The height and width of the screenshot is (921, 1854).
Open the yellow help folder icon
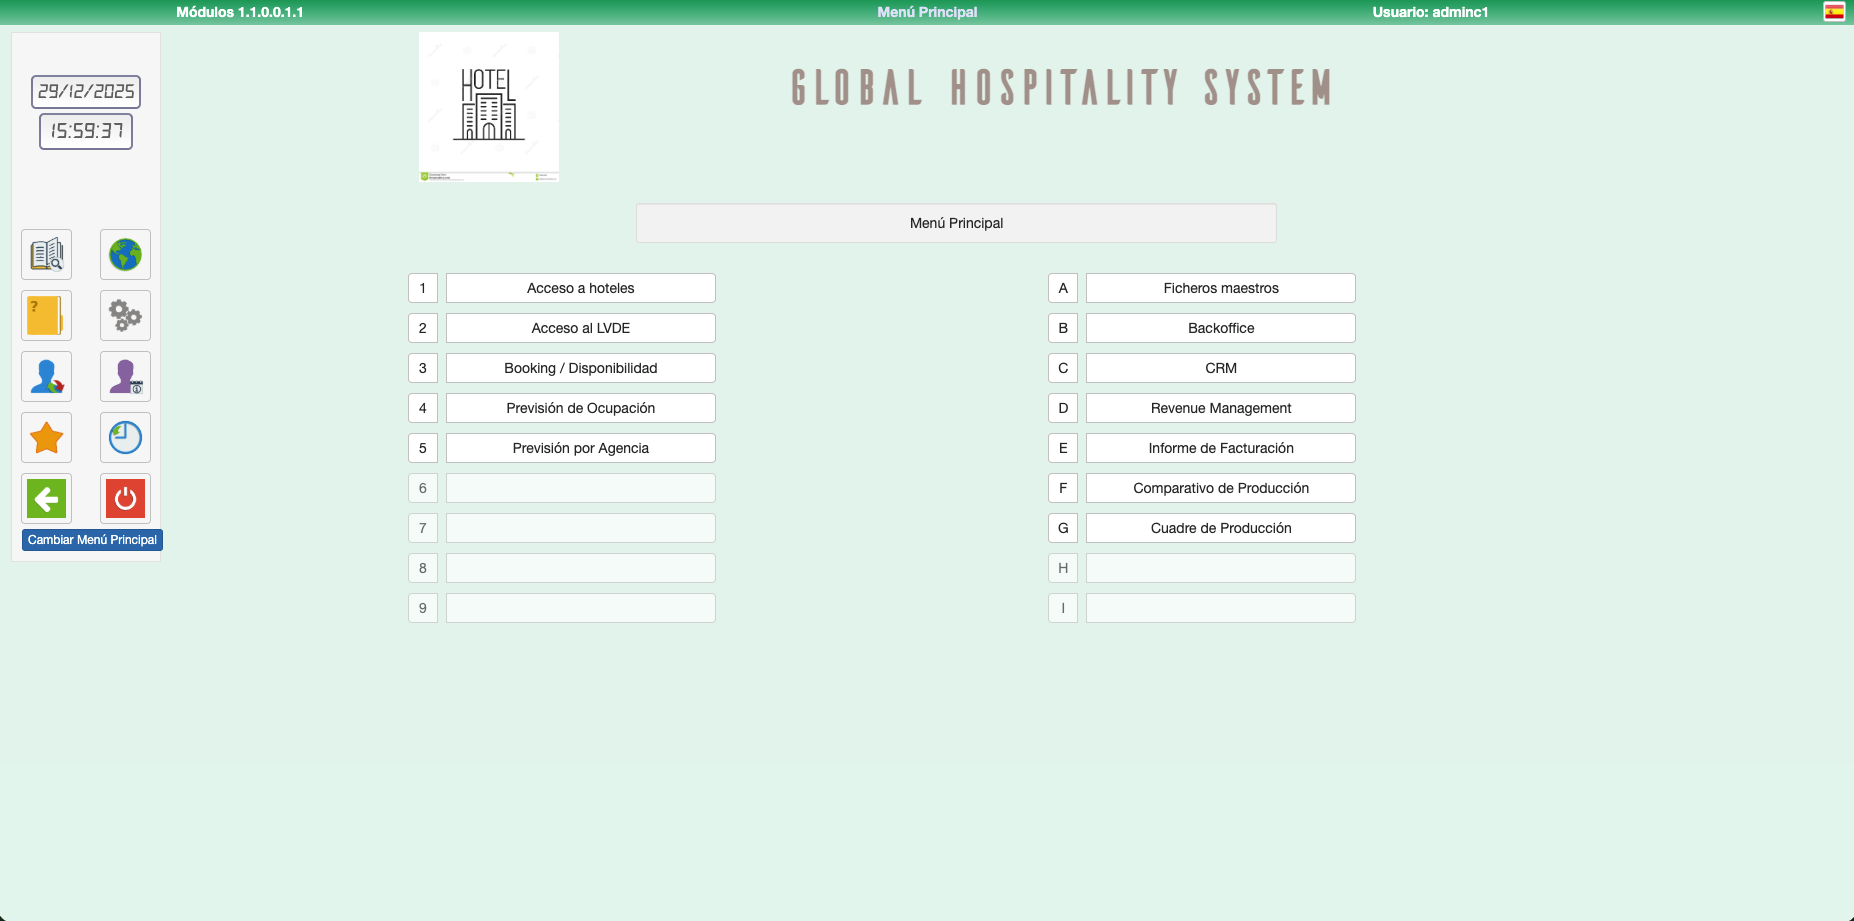click(46, 316)
